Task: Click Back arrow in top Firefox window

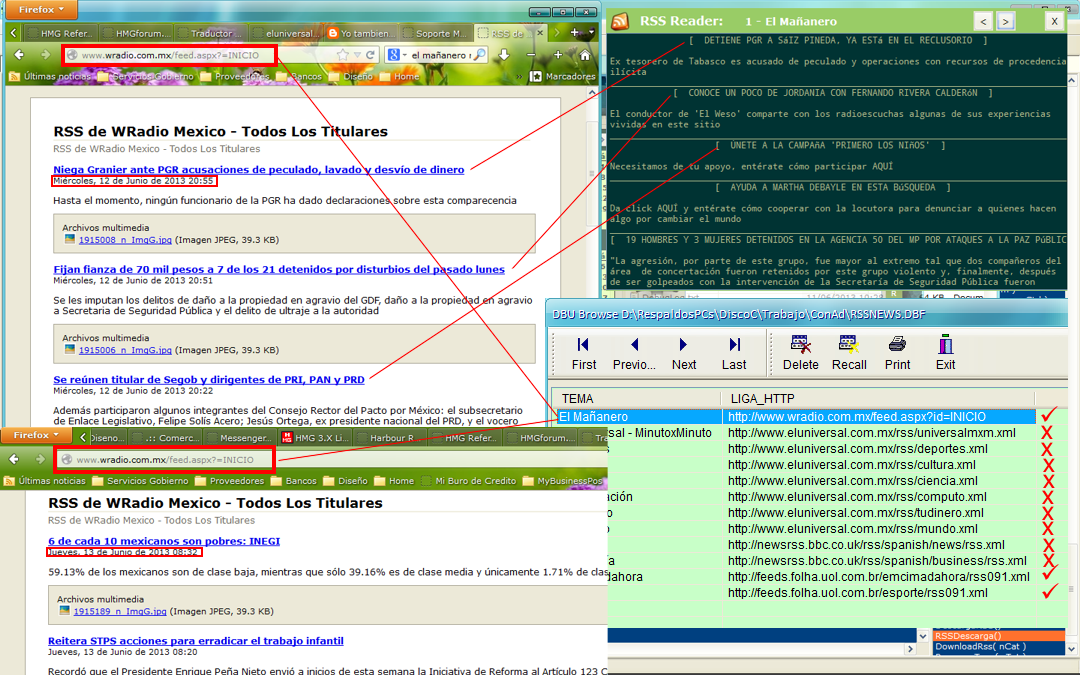Action: coord(19,54)
